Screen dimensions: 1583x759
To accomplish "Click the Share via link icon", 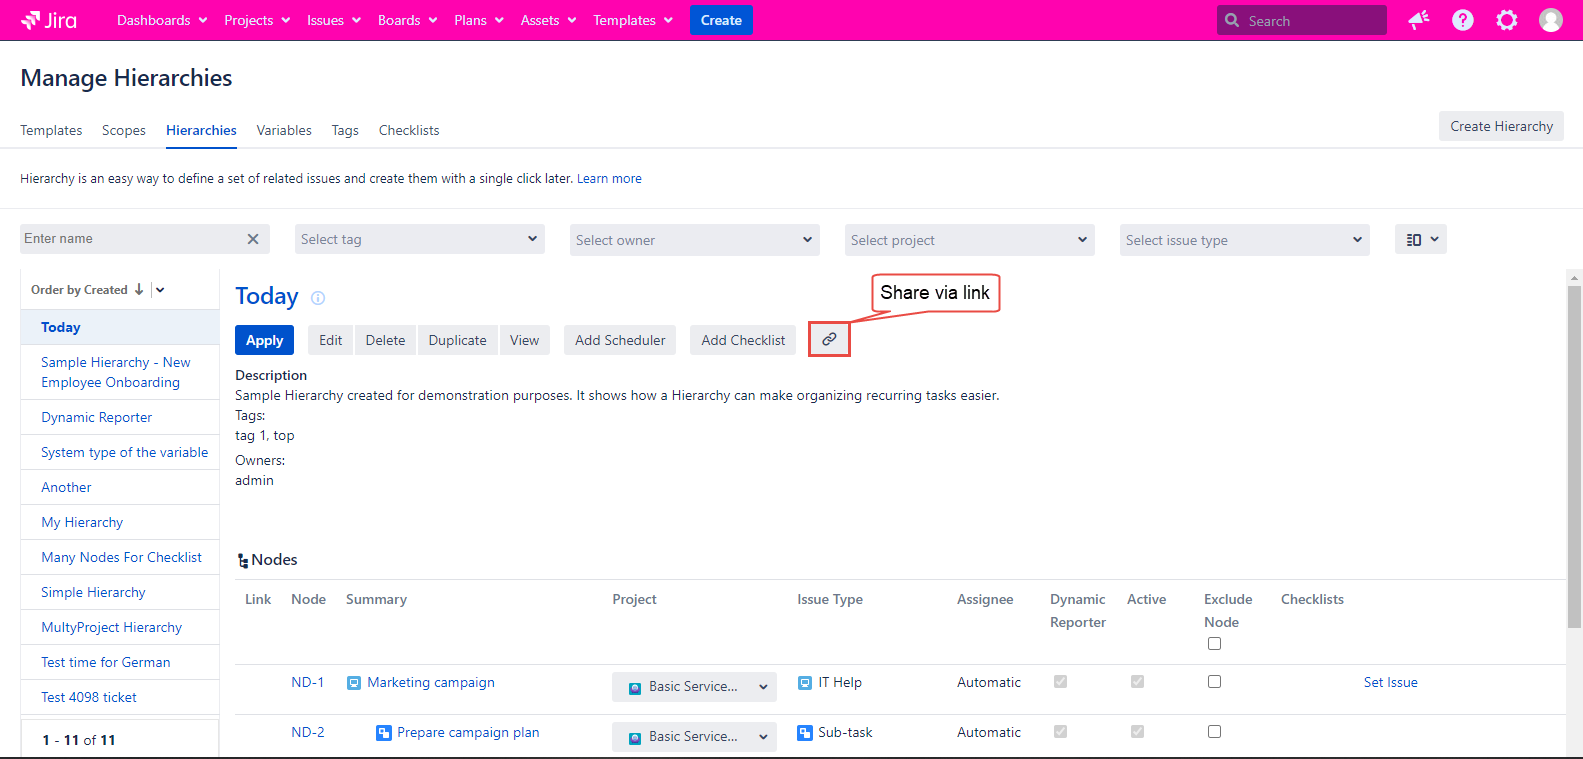I will pos(829,340).
